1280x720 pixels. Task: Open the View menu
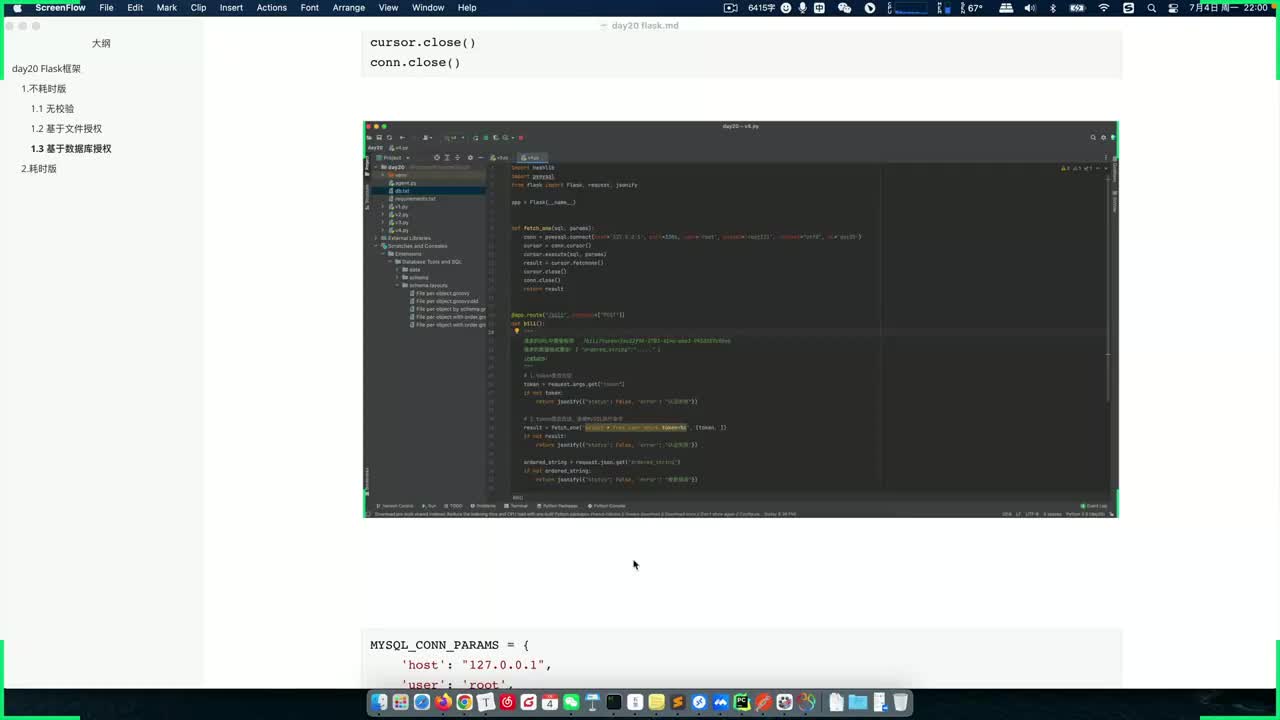(x=388, y=7)
